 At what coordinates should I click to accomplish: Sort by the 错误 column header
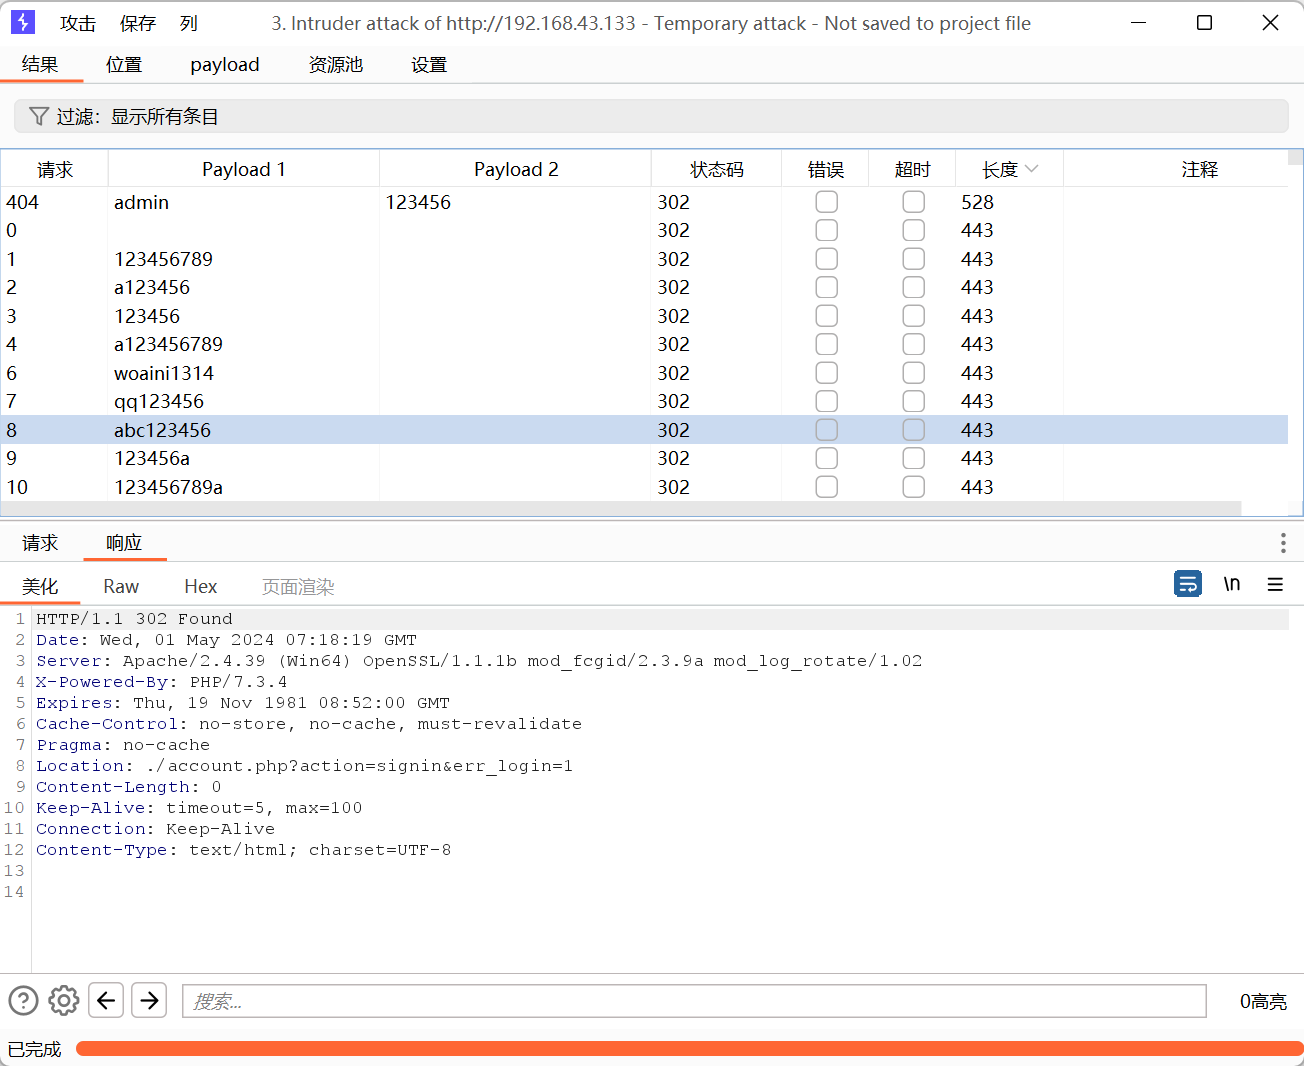(825, 170)
